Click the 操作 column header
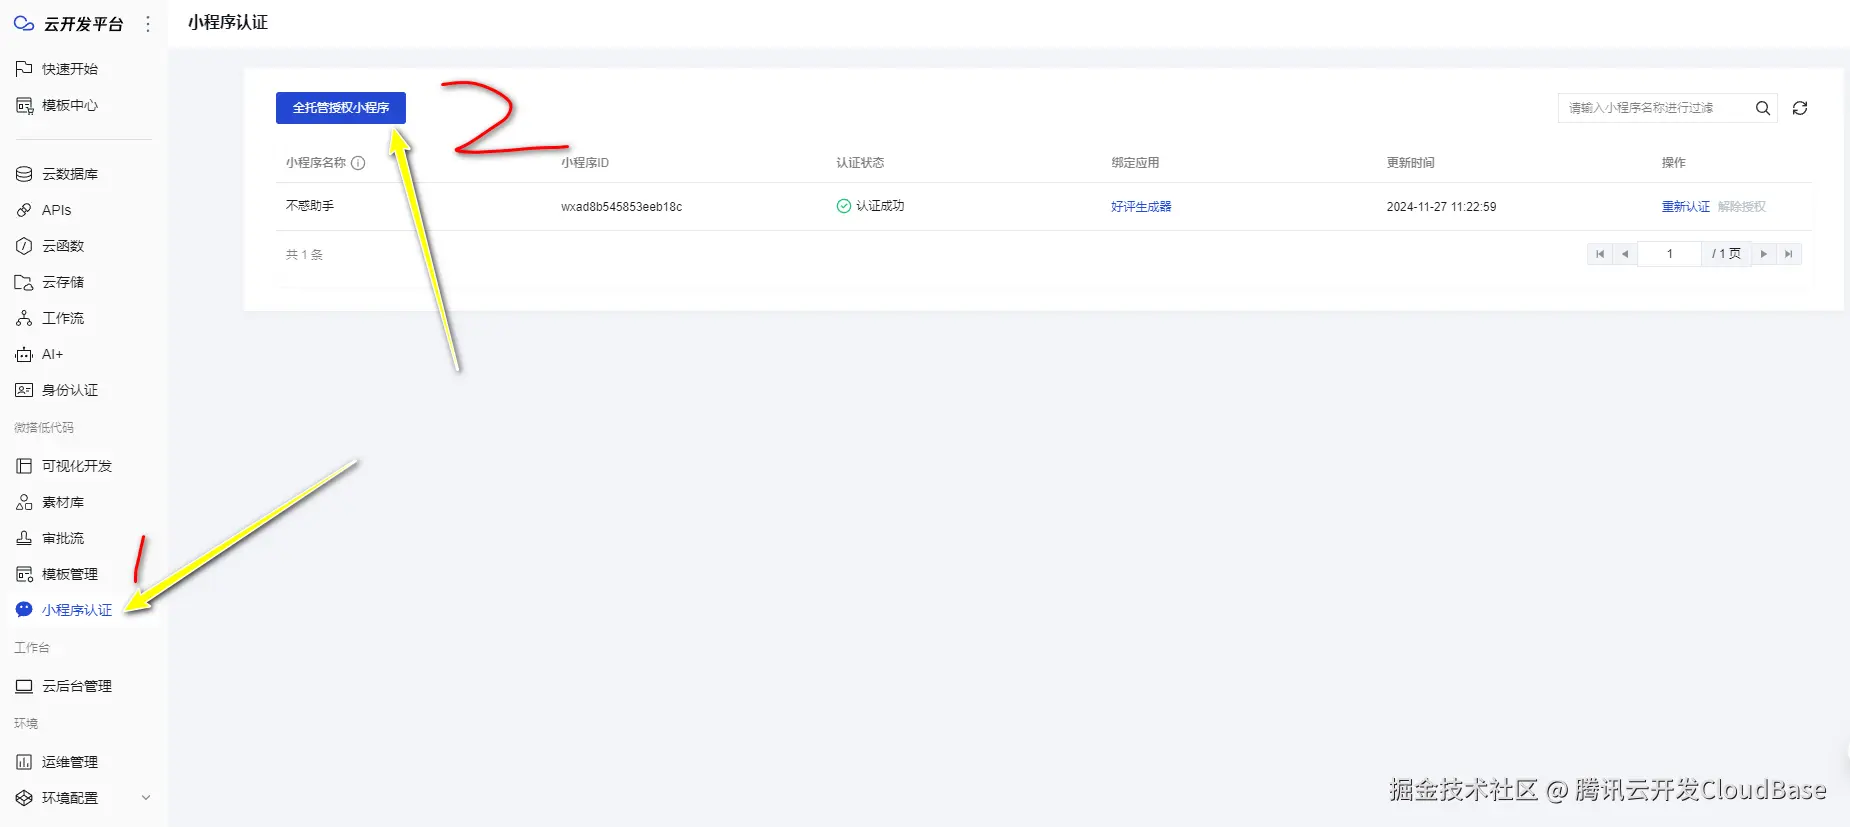This screenshot has width=1850, height=827. pos(1674,163)
